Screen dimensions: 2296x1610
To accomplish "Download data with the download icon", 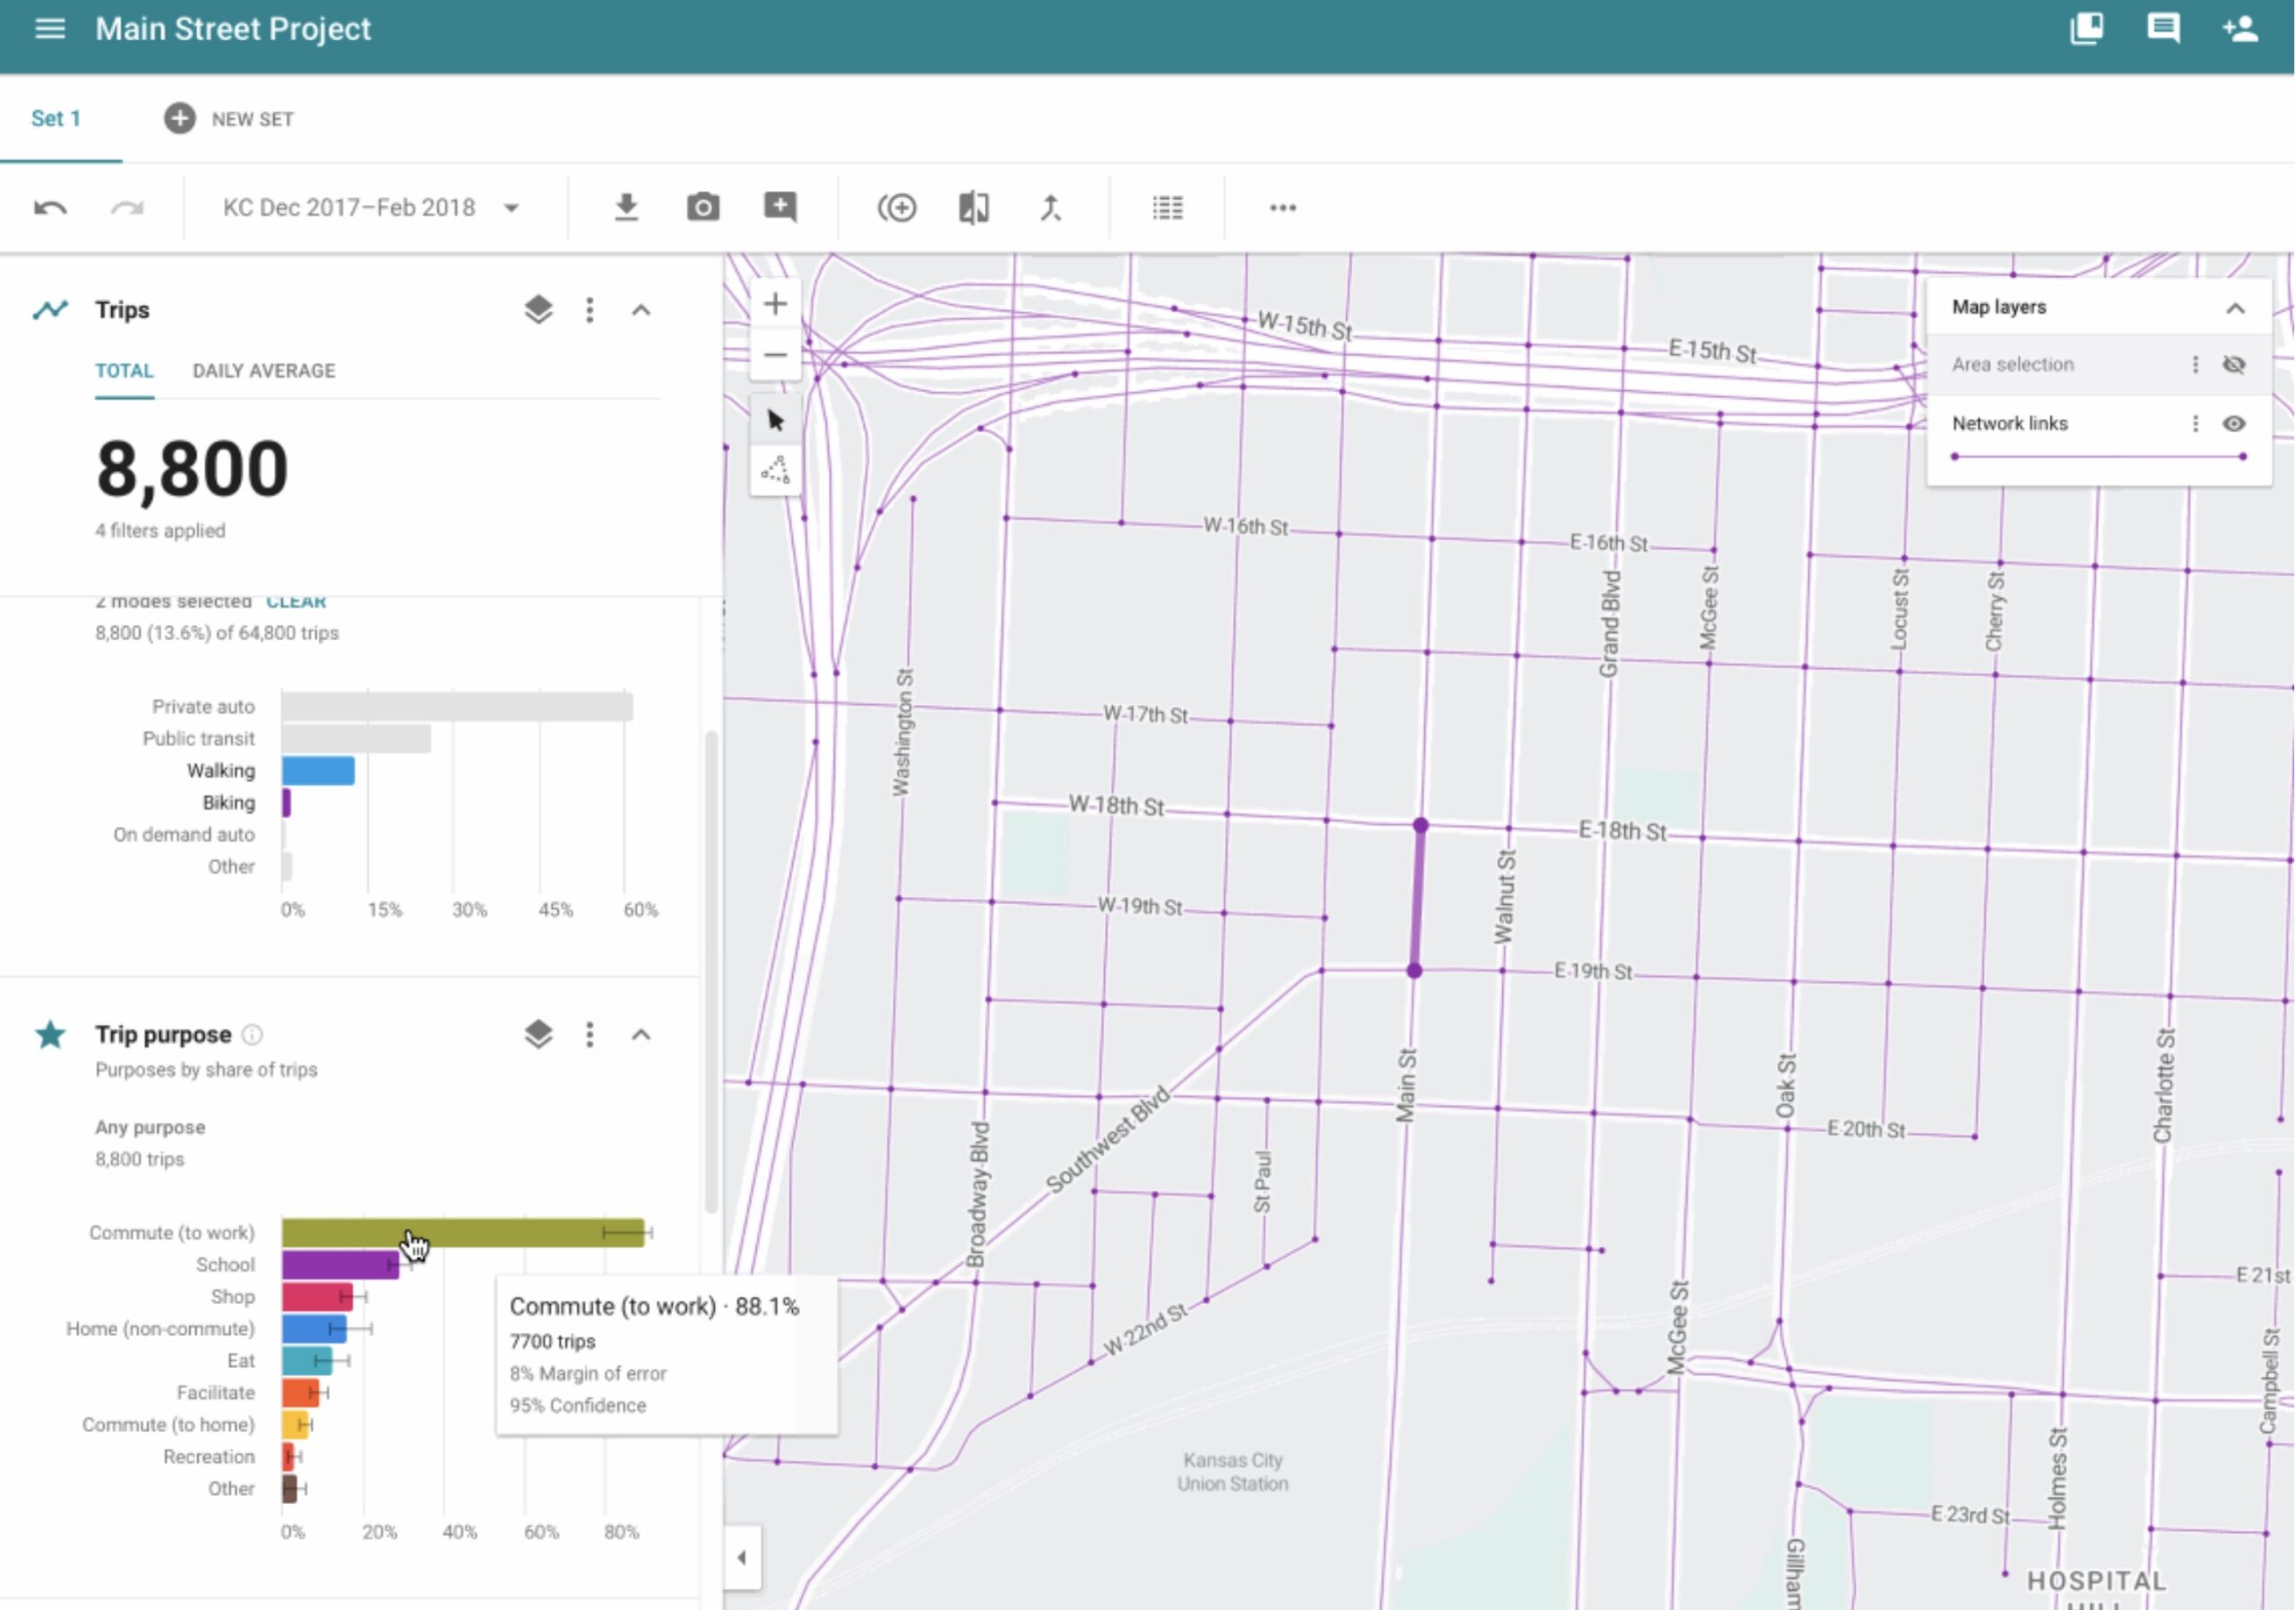I will (626, 208).
